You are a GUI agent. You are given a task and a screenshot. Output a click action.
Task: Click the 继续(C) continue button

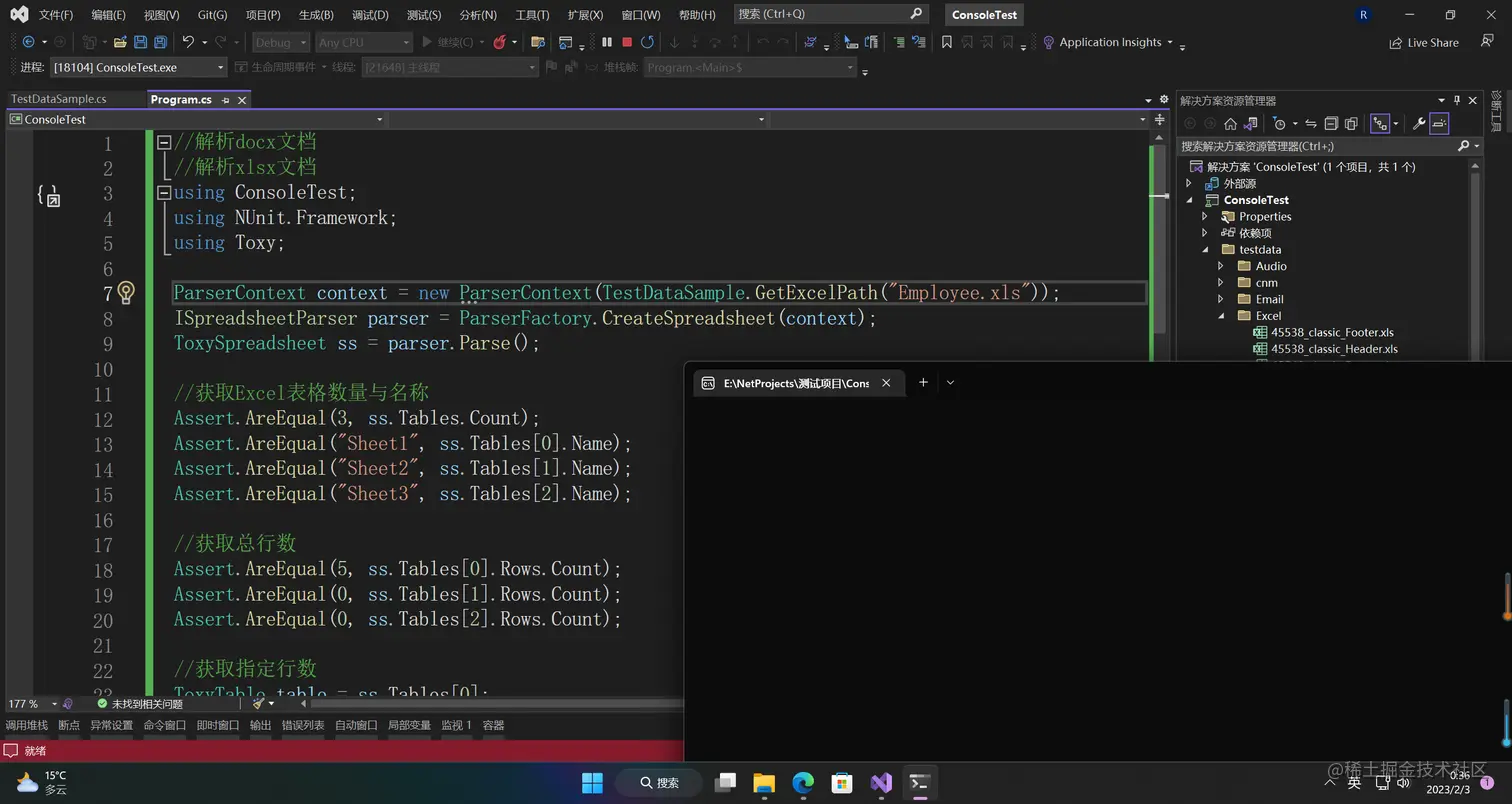click(x=447, y=42)
